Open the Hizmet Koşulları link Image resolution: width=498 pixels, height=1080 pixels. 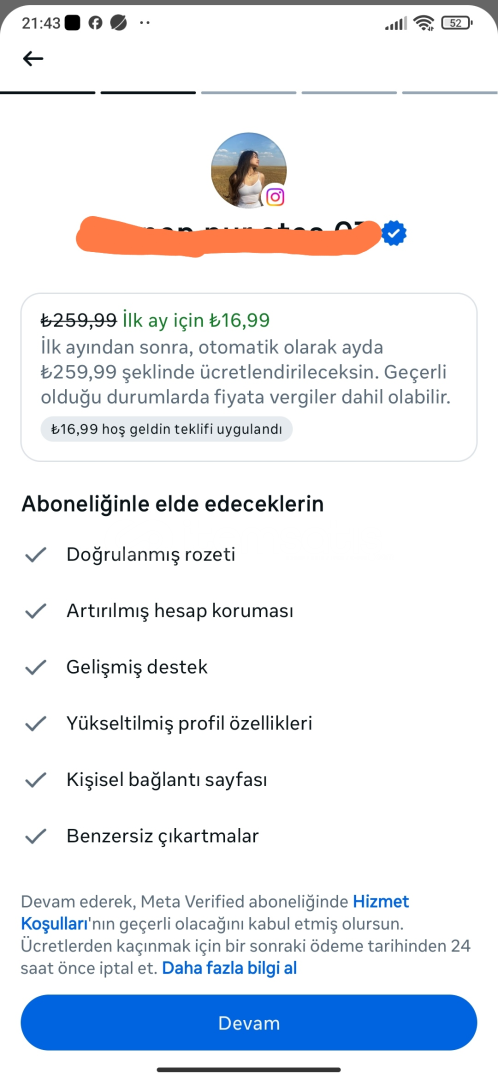click(215, 912)
